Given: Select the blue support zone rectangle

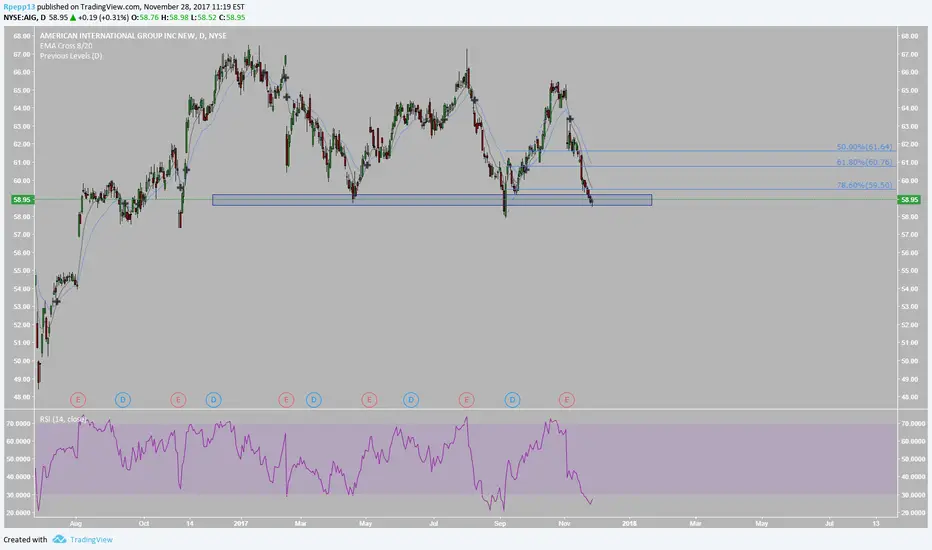Looking at the screenshot, I should click(432, 200).
